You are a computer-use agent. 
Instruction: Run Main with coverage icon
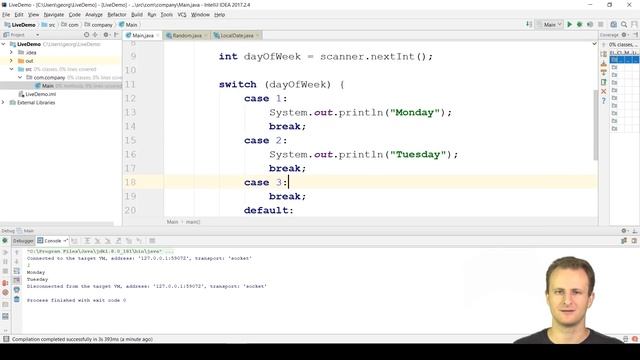590,24
